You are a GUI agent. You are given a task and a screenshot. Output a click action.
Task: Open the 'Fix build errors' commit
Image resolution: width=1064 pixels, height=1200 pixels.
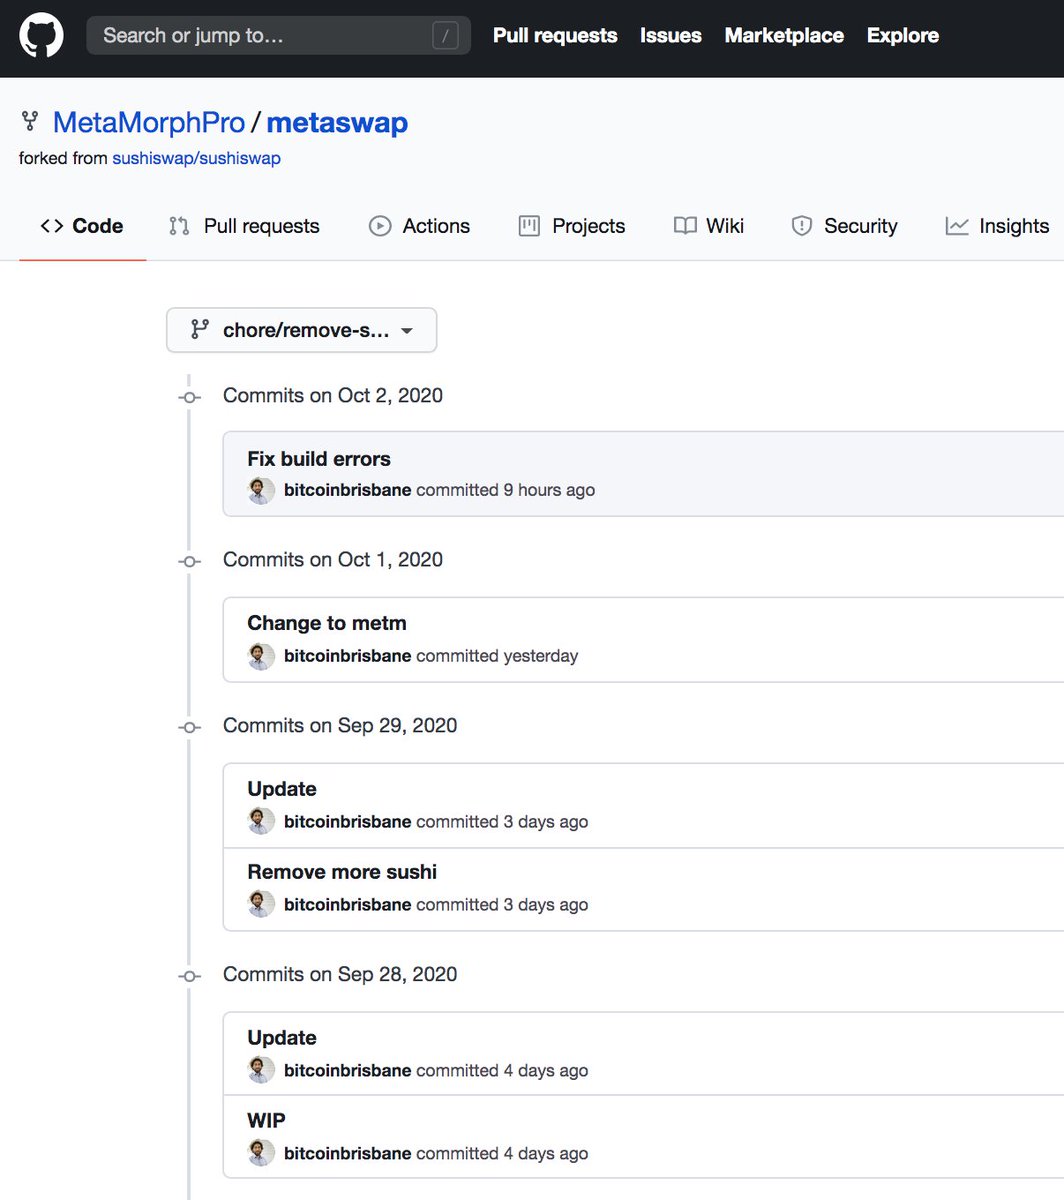318,458
